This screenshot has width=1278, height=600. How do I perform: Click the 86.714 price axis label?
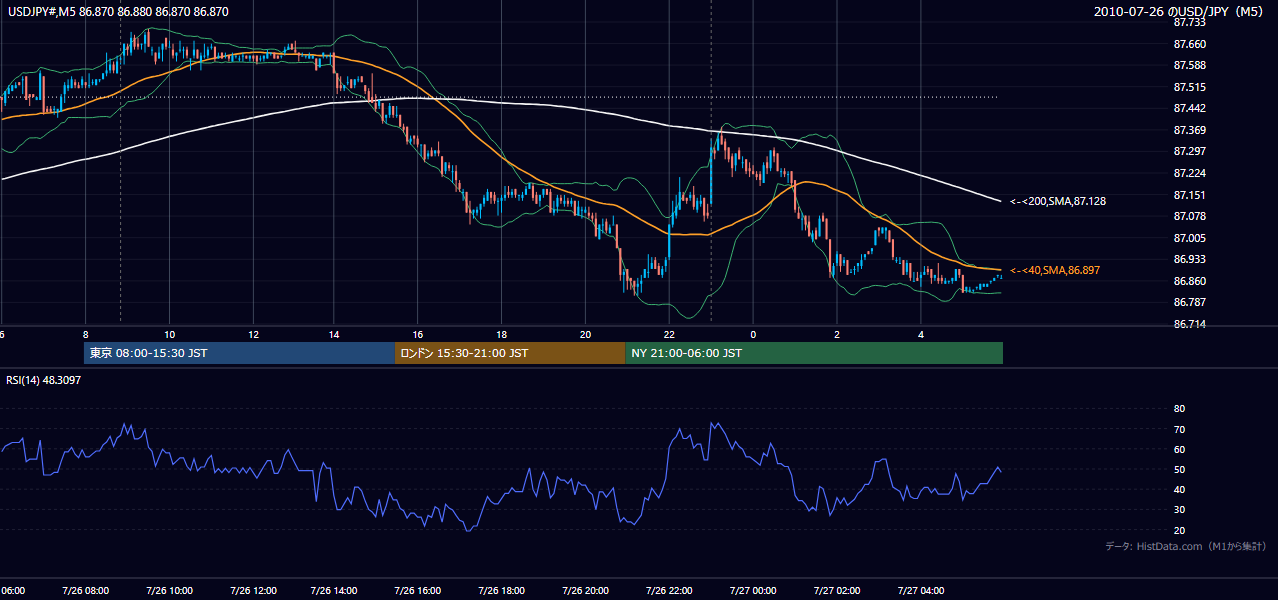tap(1189, 324)
